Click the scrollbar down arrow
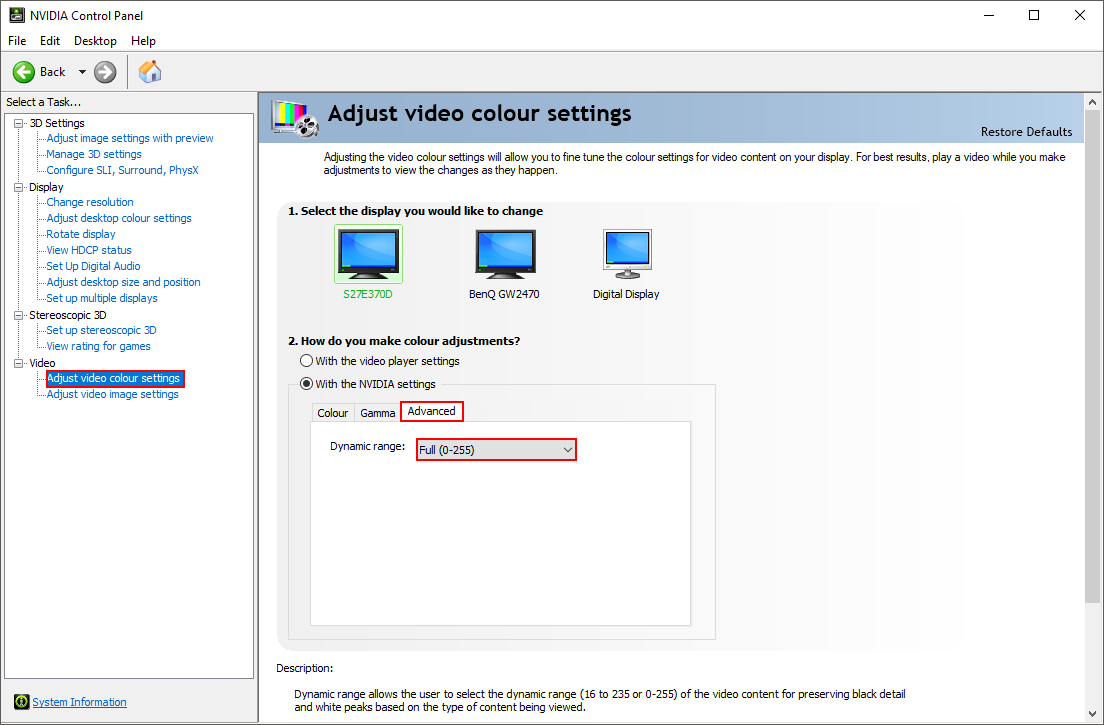 (x=1093, y=712)
